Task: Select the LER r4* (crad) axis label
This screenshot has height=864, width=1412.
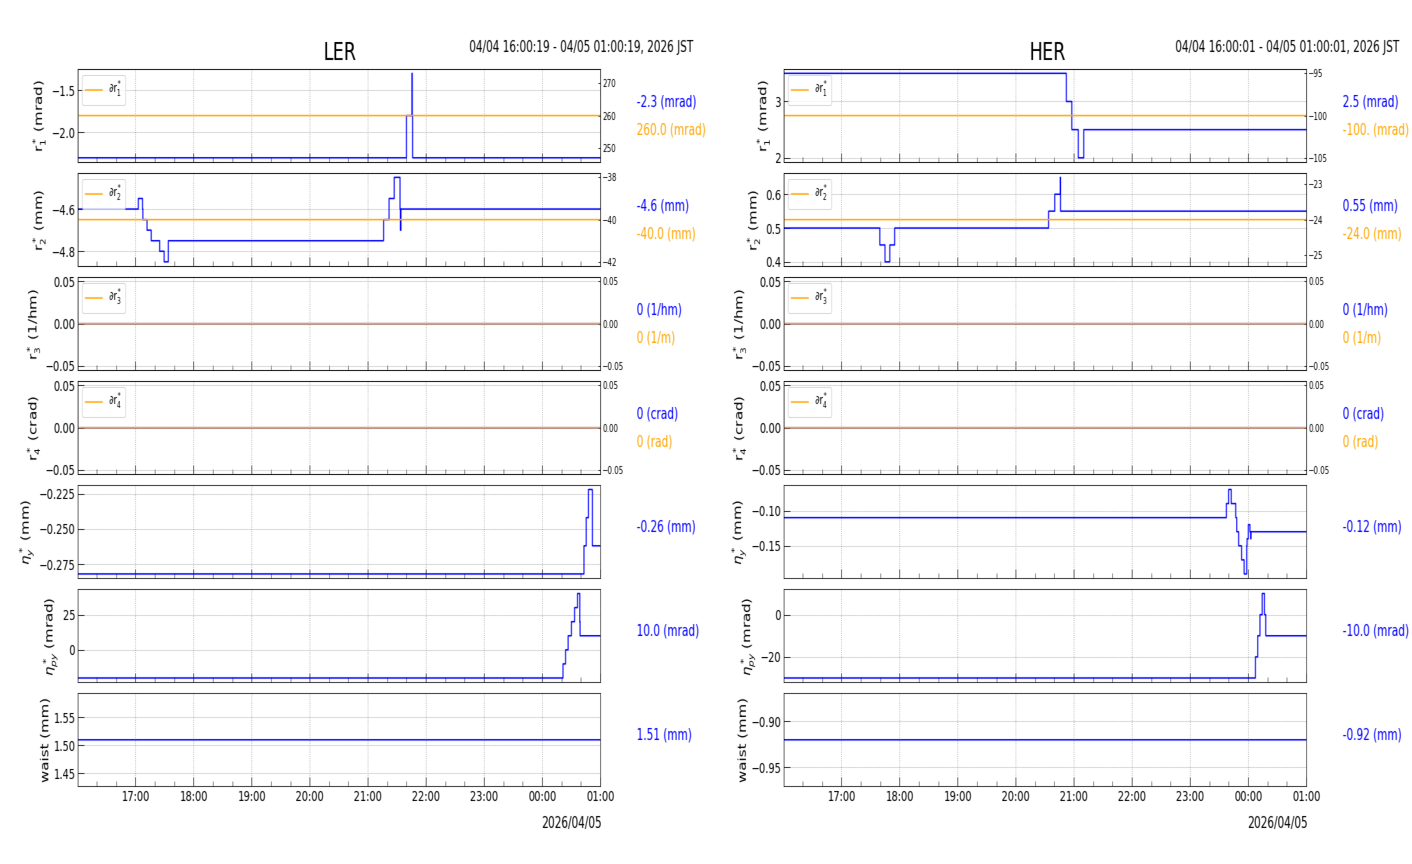Action: (x=33, y=428)
